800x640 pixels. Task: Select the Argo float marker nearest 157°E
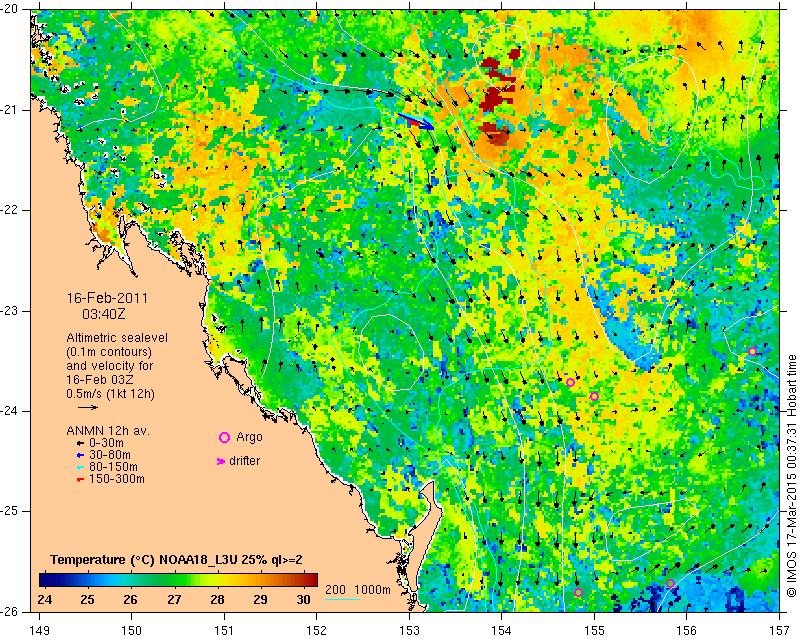tap(752, 351)
